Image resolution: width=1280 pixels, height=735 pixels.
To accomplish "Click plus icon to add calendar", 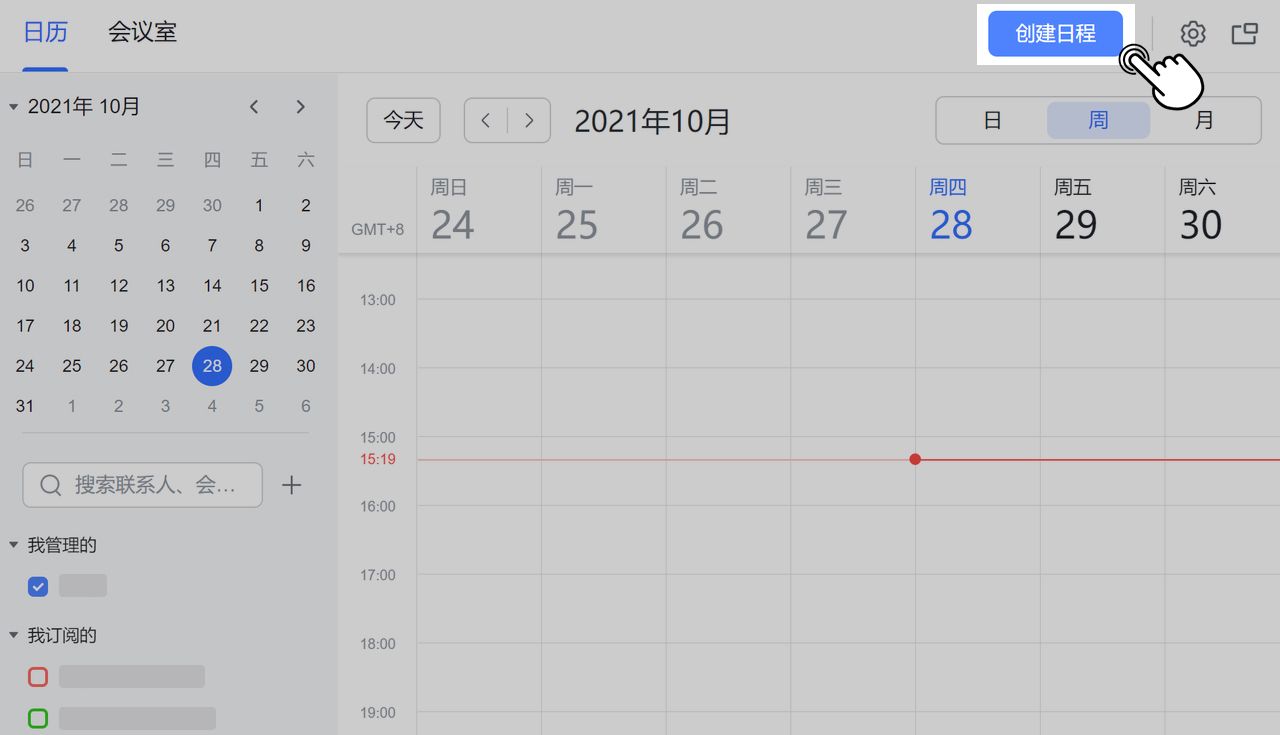I will point(291,485).
